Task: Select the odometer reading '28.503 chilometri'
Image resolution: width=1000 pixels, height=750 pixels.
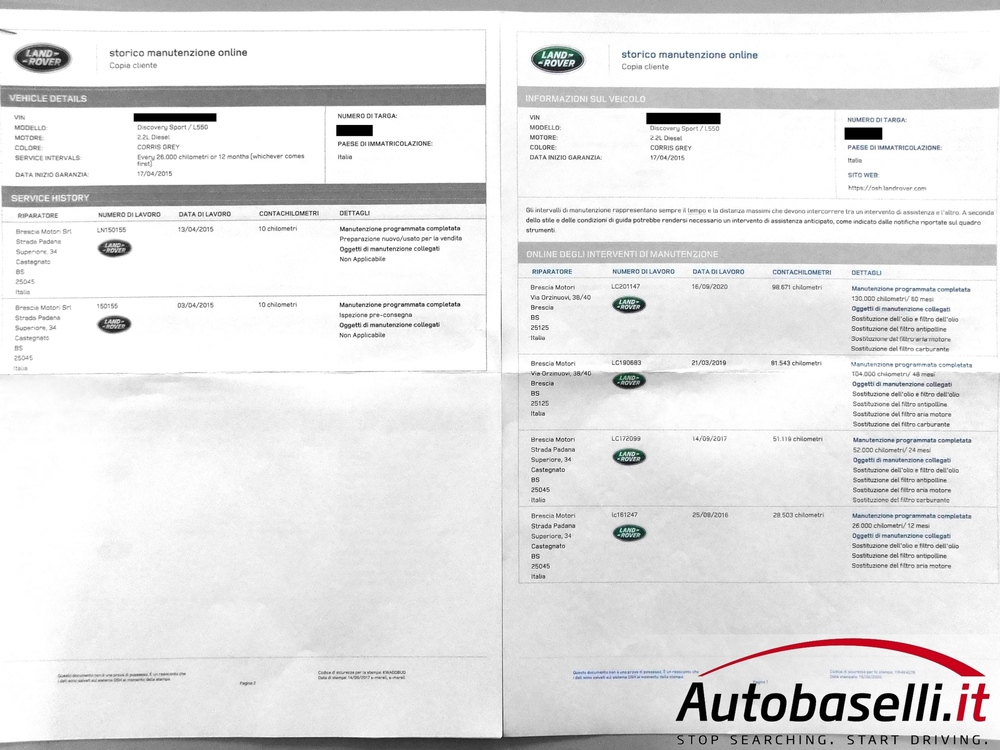Action: [798, 515]
